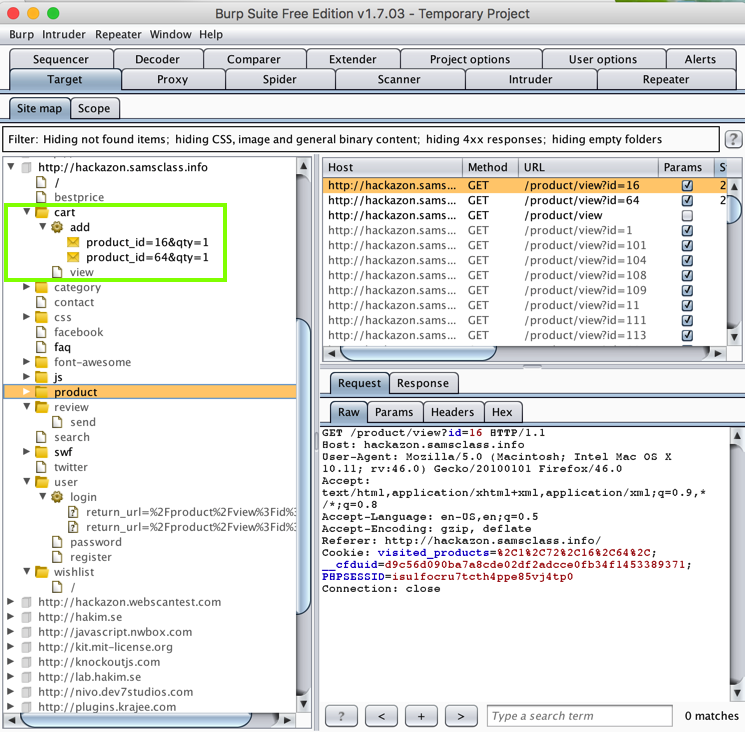Click the gear icon next to login
745x732 pixels.
(x=57, y=497)
